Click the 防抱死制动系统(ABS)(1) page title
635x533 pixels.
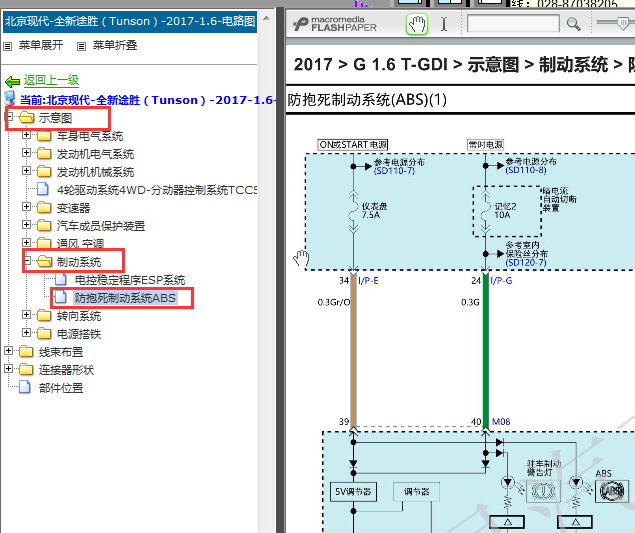367,100
